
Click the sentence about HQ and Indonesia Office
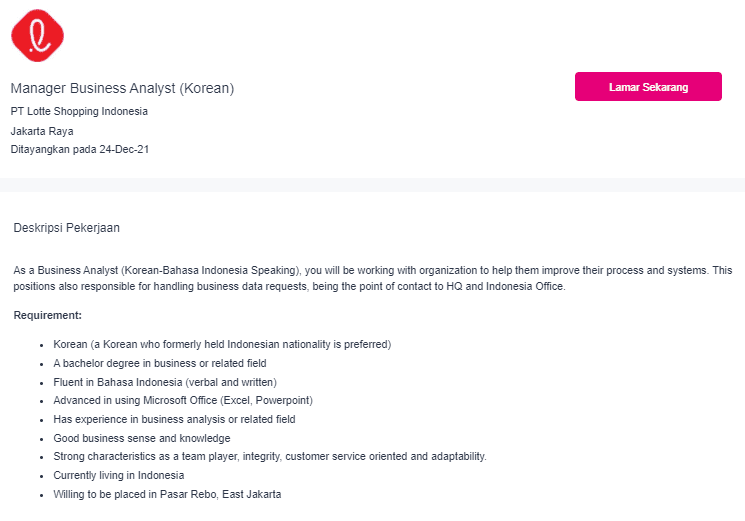click(x=289, y=286)
